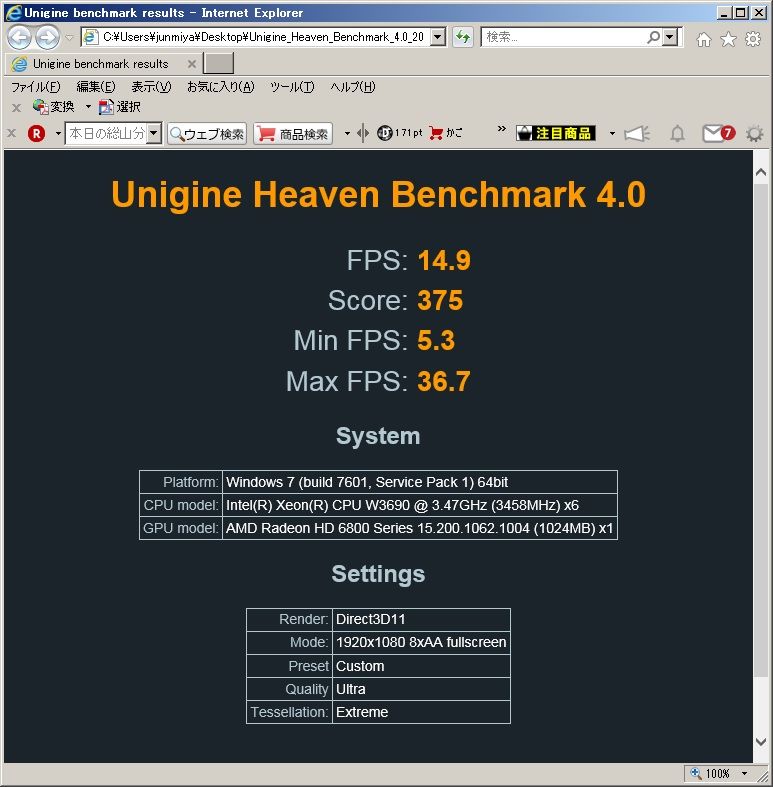
Task: Open the Rakuten toolbar settings gear
Action: coord(754,134)
